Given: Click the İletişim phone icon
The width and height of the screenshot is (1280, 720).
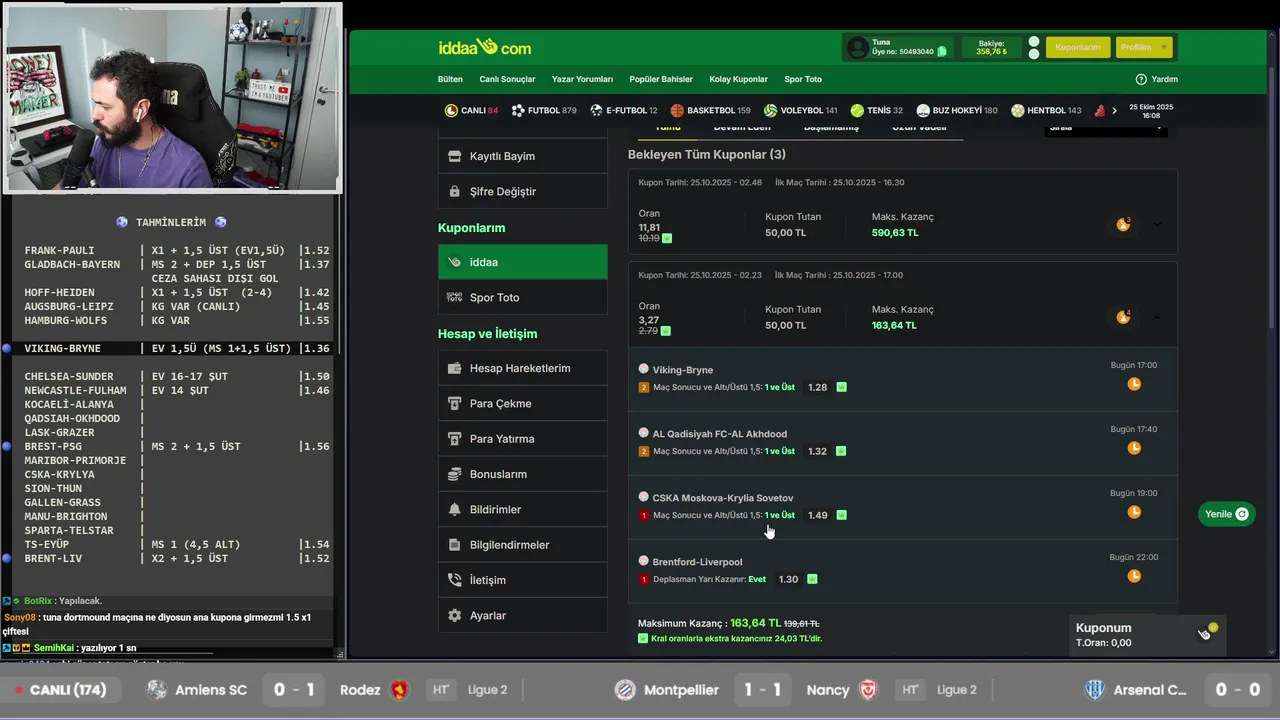Looking at the screenshot, I should [454, 580].
